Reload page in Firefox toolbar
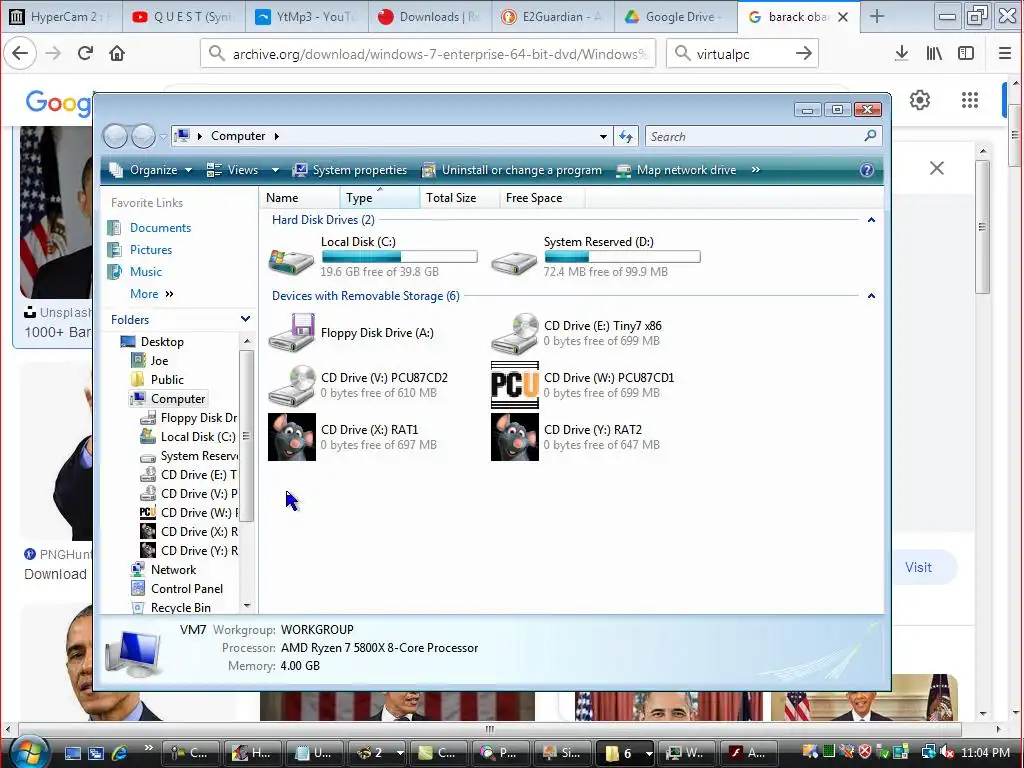The width and height of the screenshot is (1024, 768). (85, 53)
